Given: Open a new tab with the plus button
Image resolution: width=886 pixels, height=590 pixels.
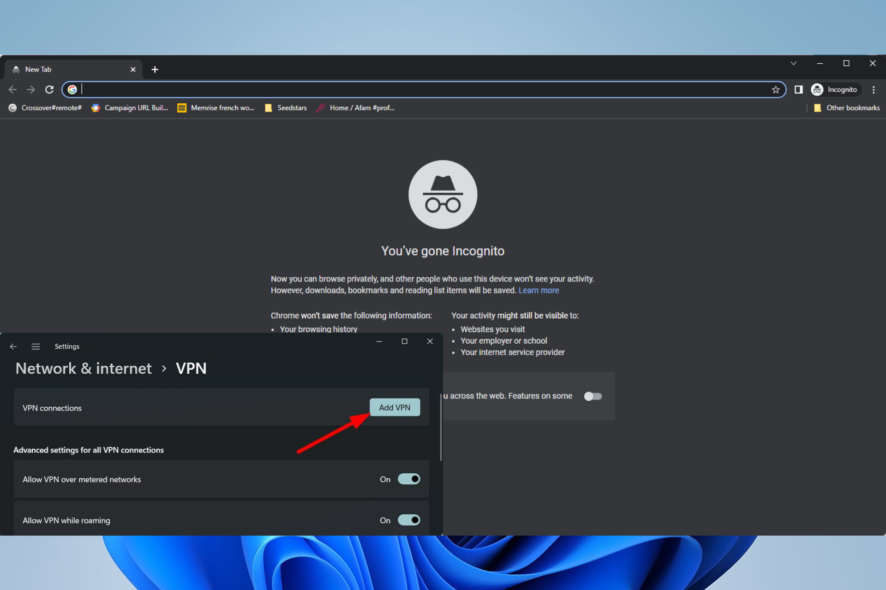Looking at the screenshot, I should tap(155, 70).
